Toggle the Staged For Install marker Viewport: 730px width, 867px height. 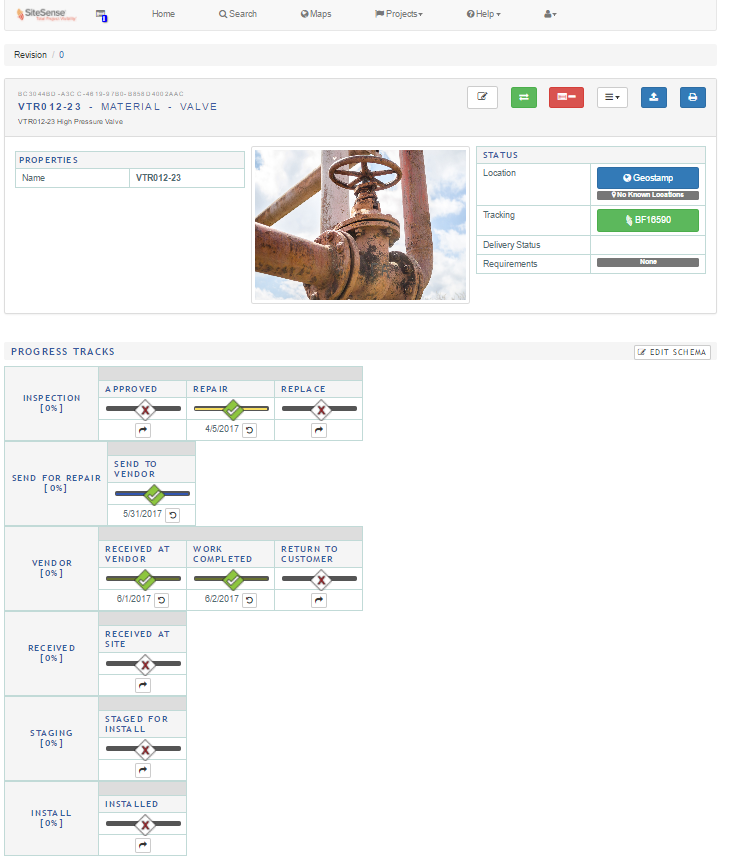(x=145, y=750)
